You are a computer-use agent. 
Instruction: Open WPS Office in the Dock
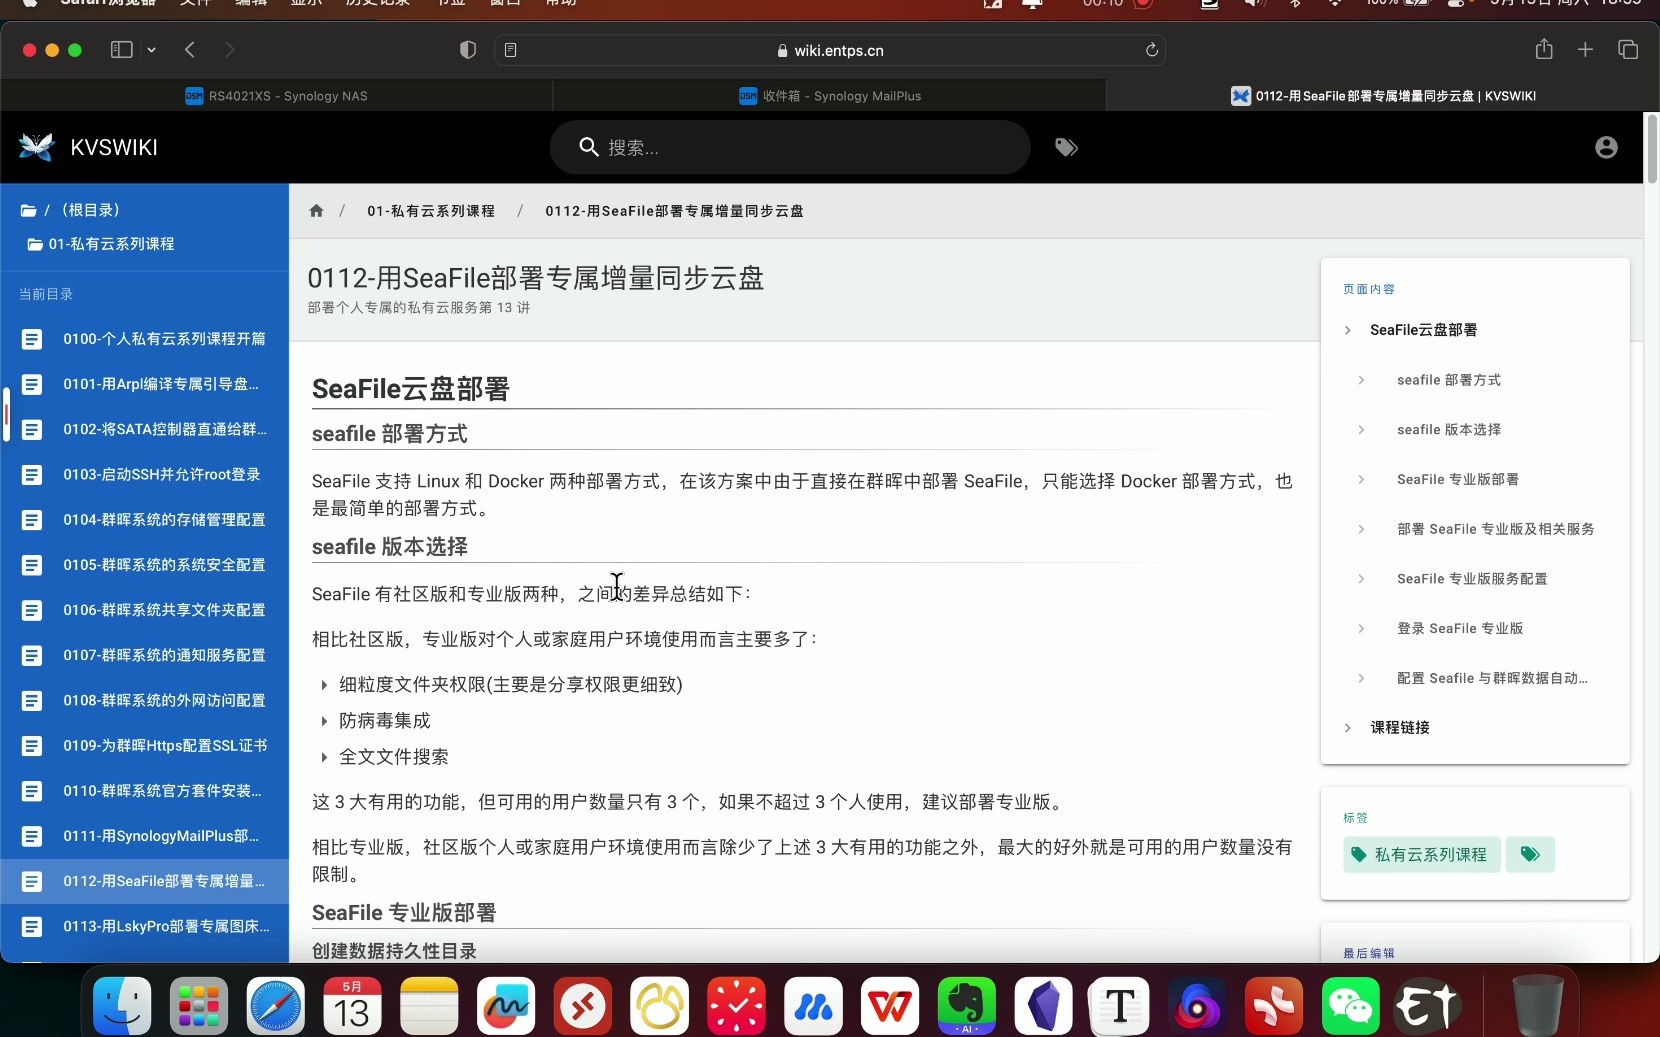(x=890, y=1005)
